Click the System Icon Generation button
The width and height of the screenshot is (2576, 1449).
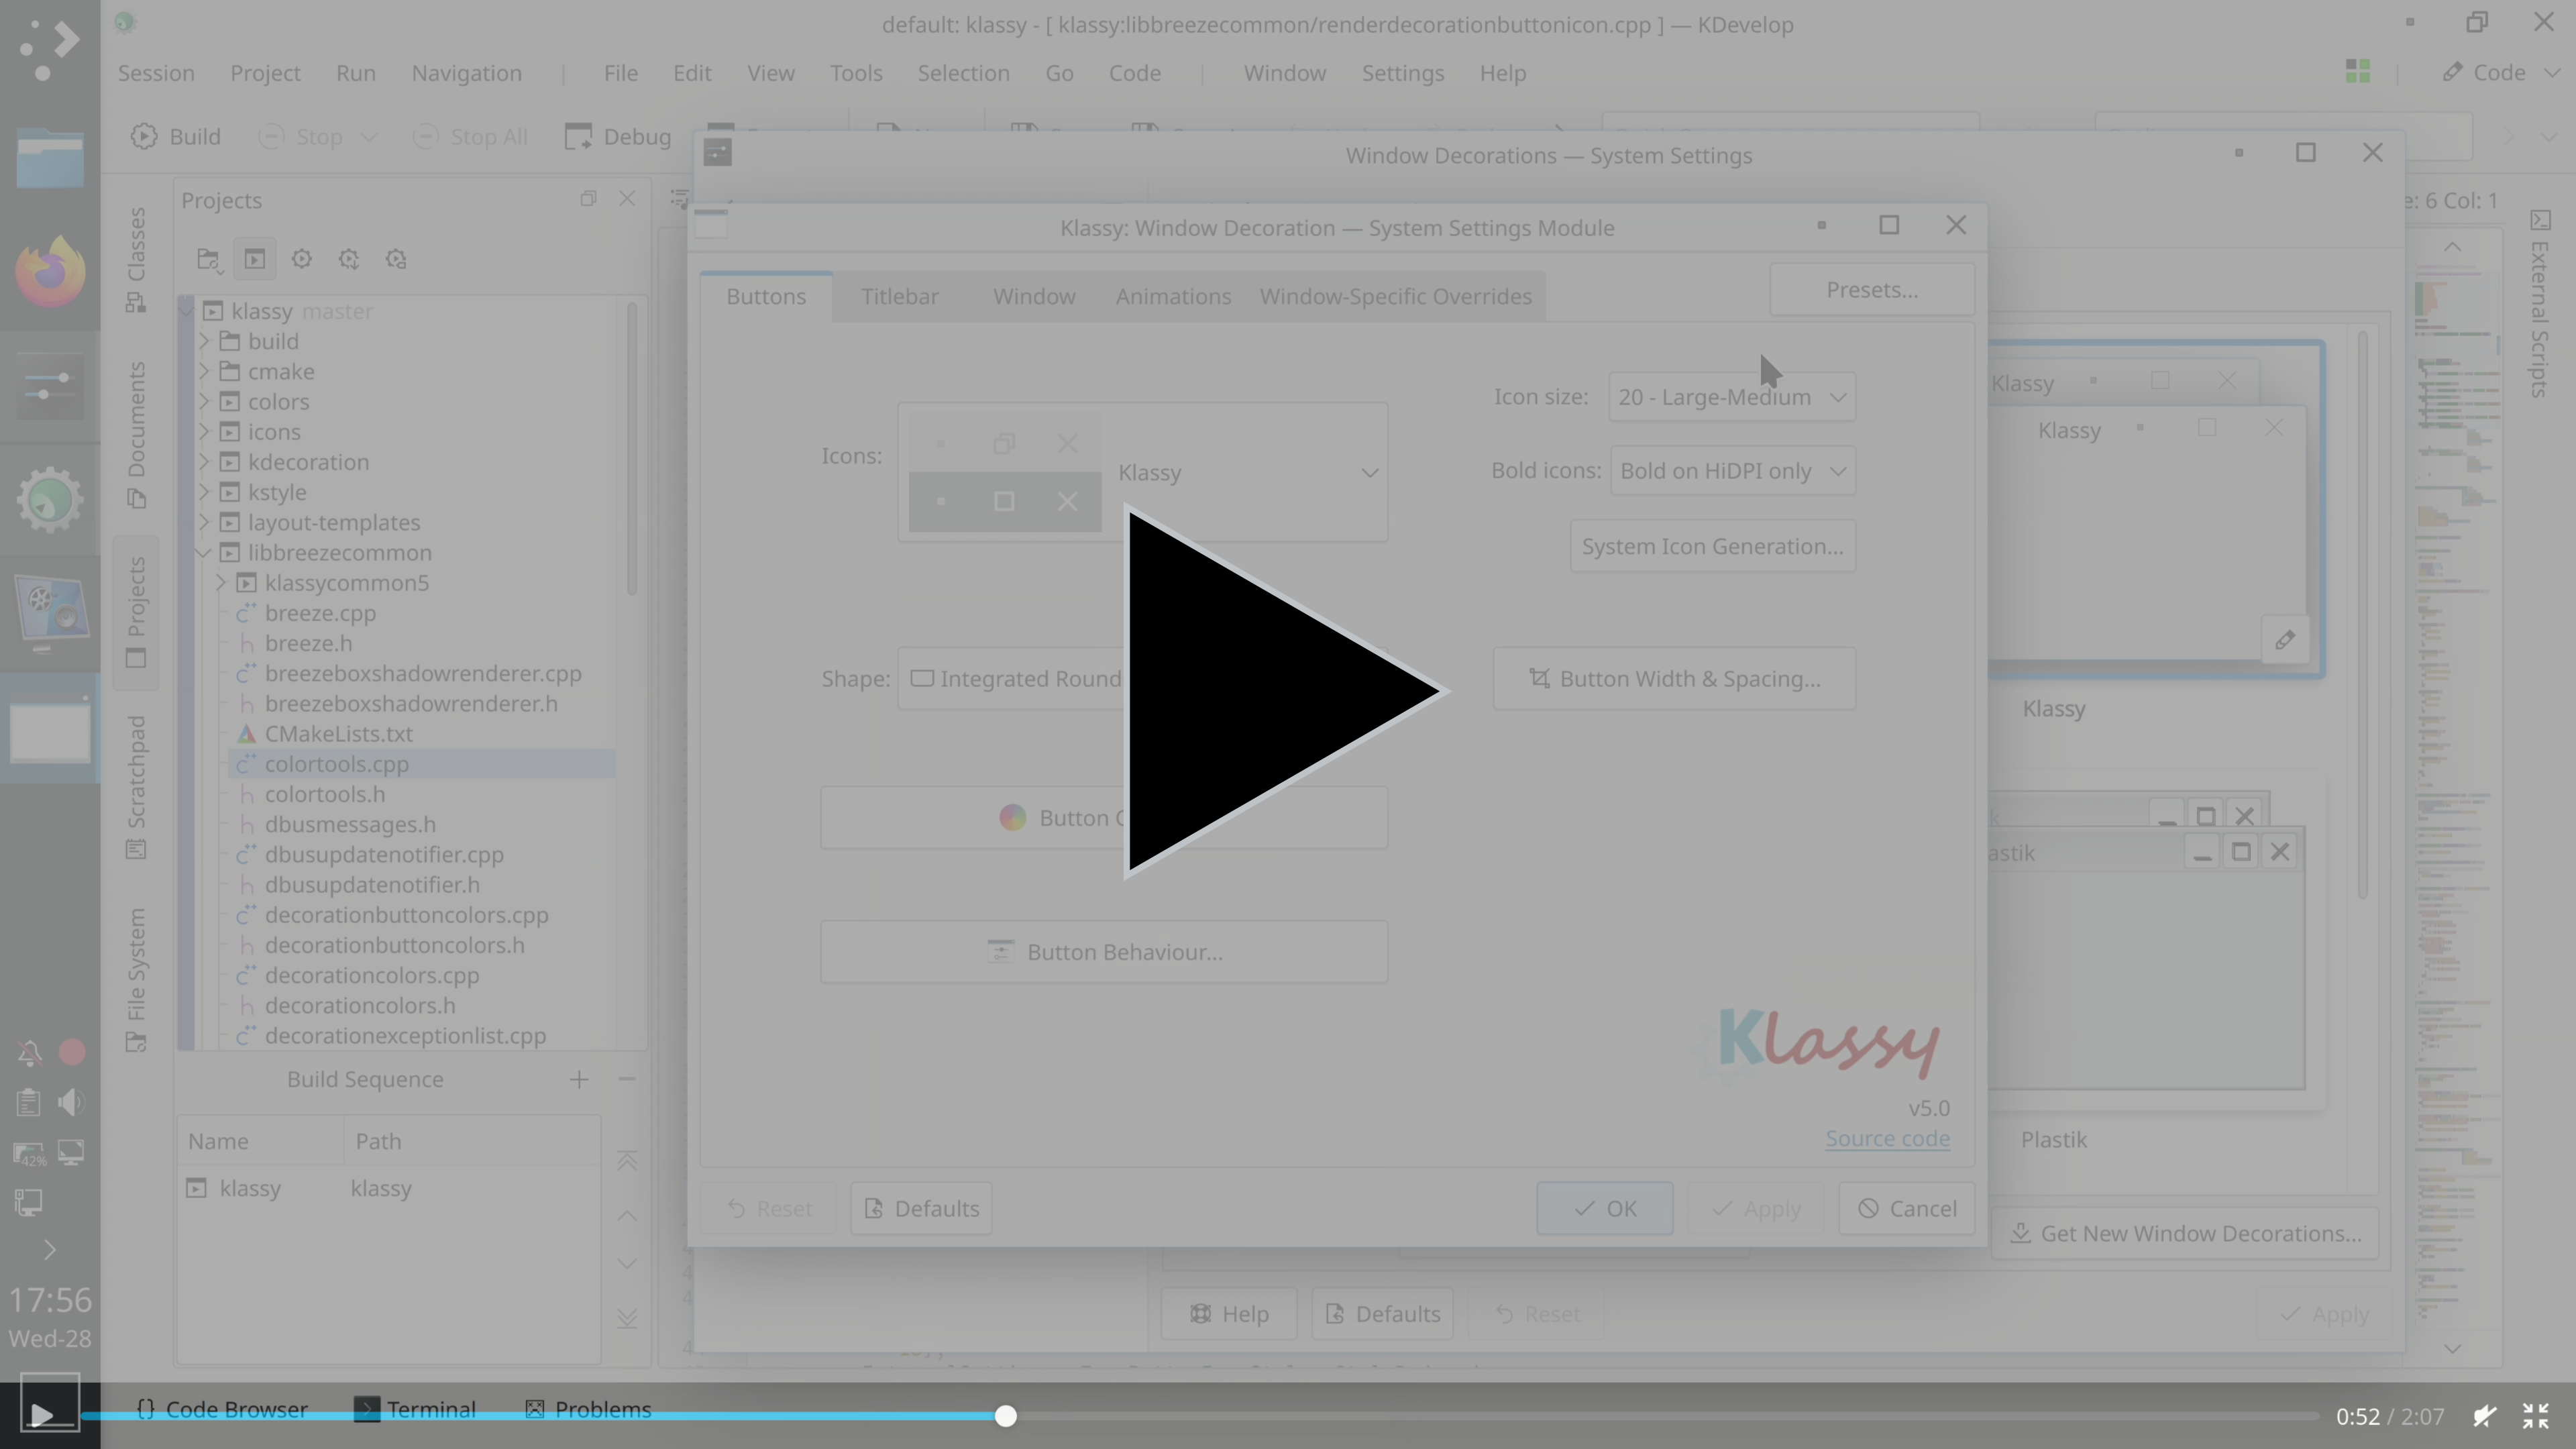click(1712, 547)
